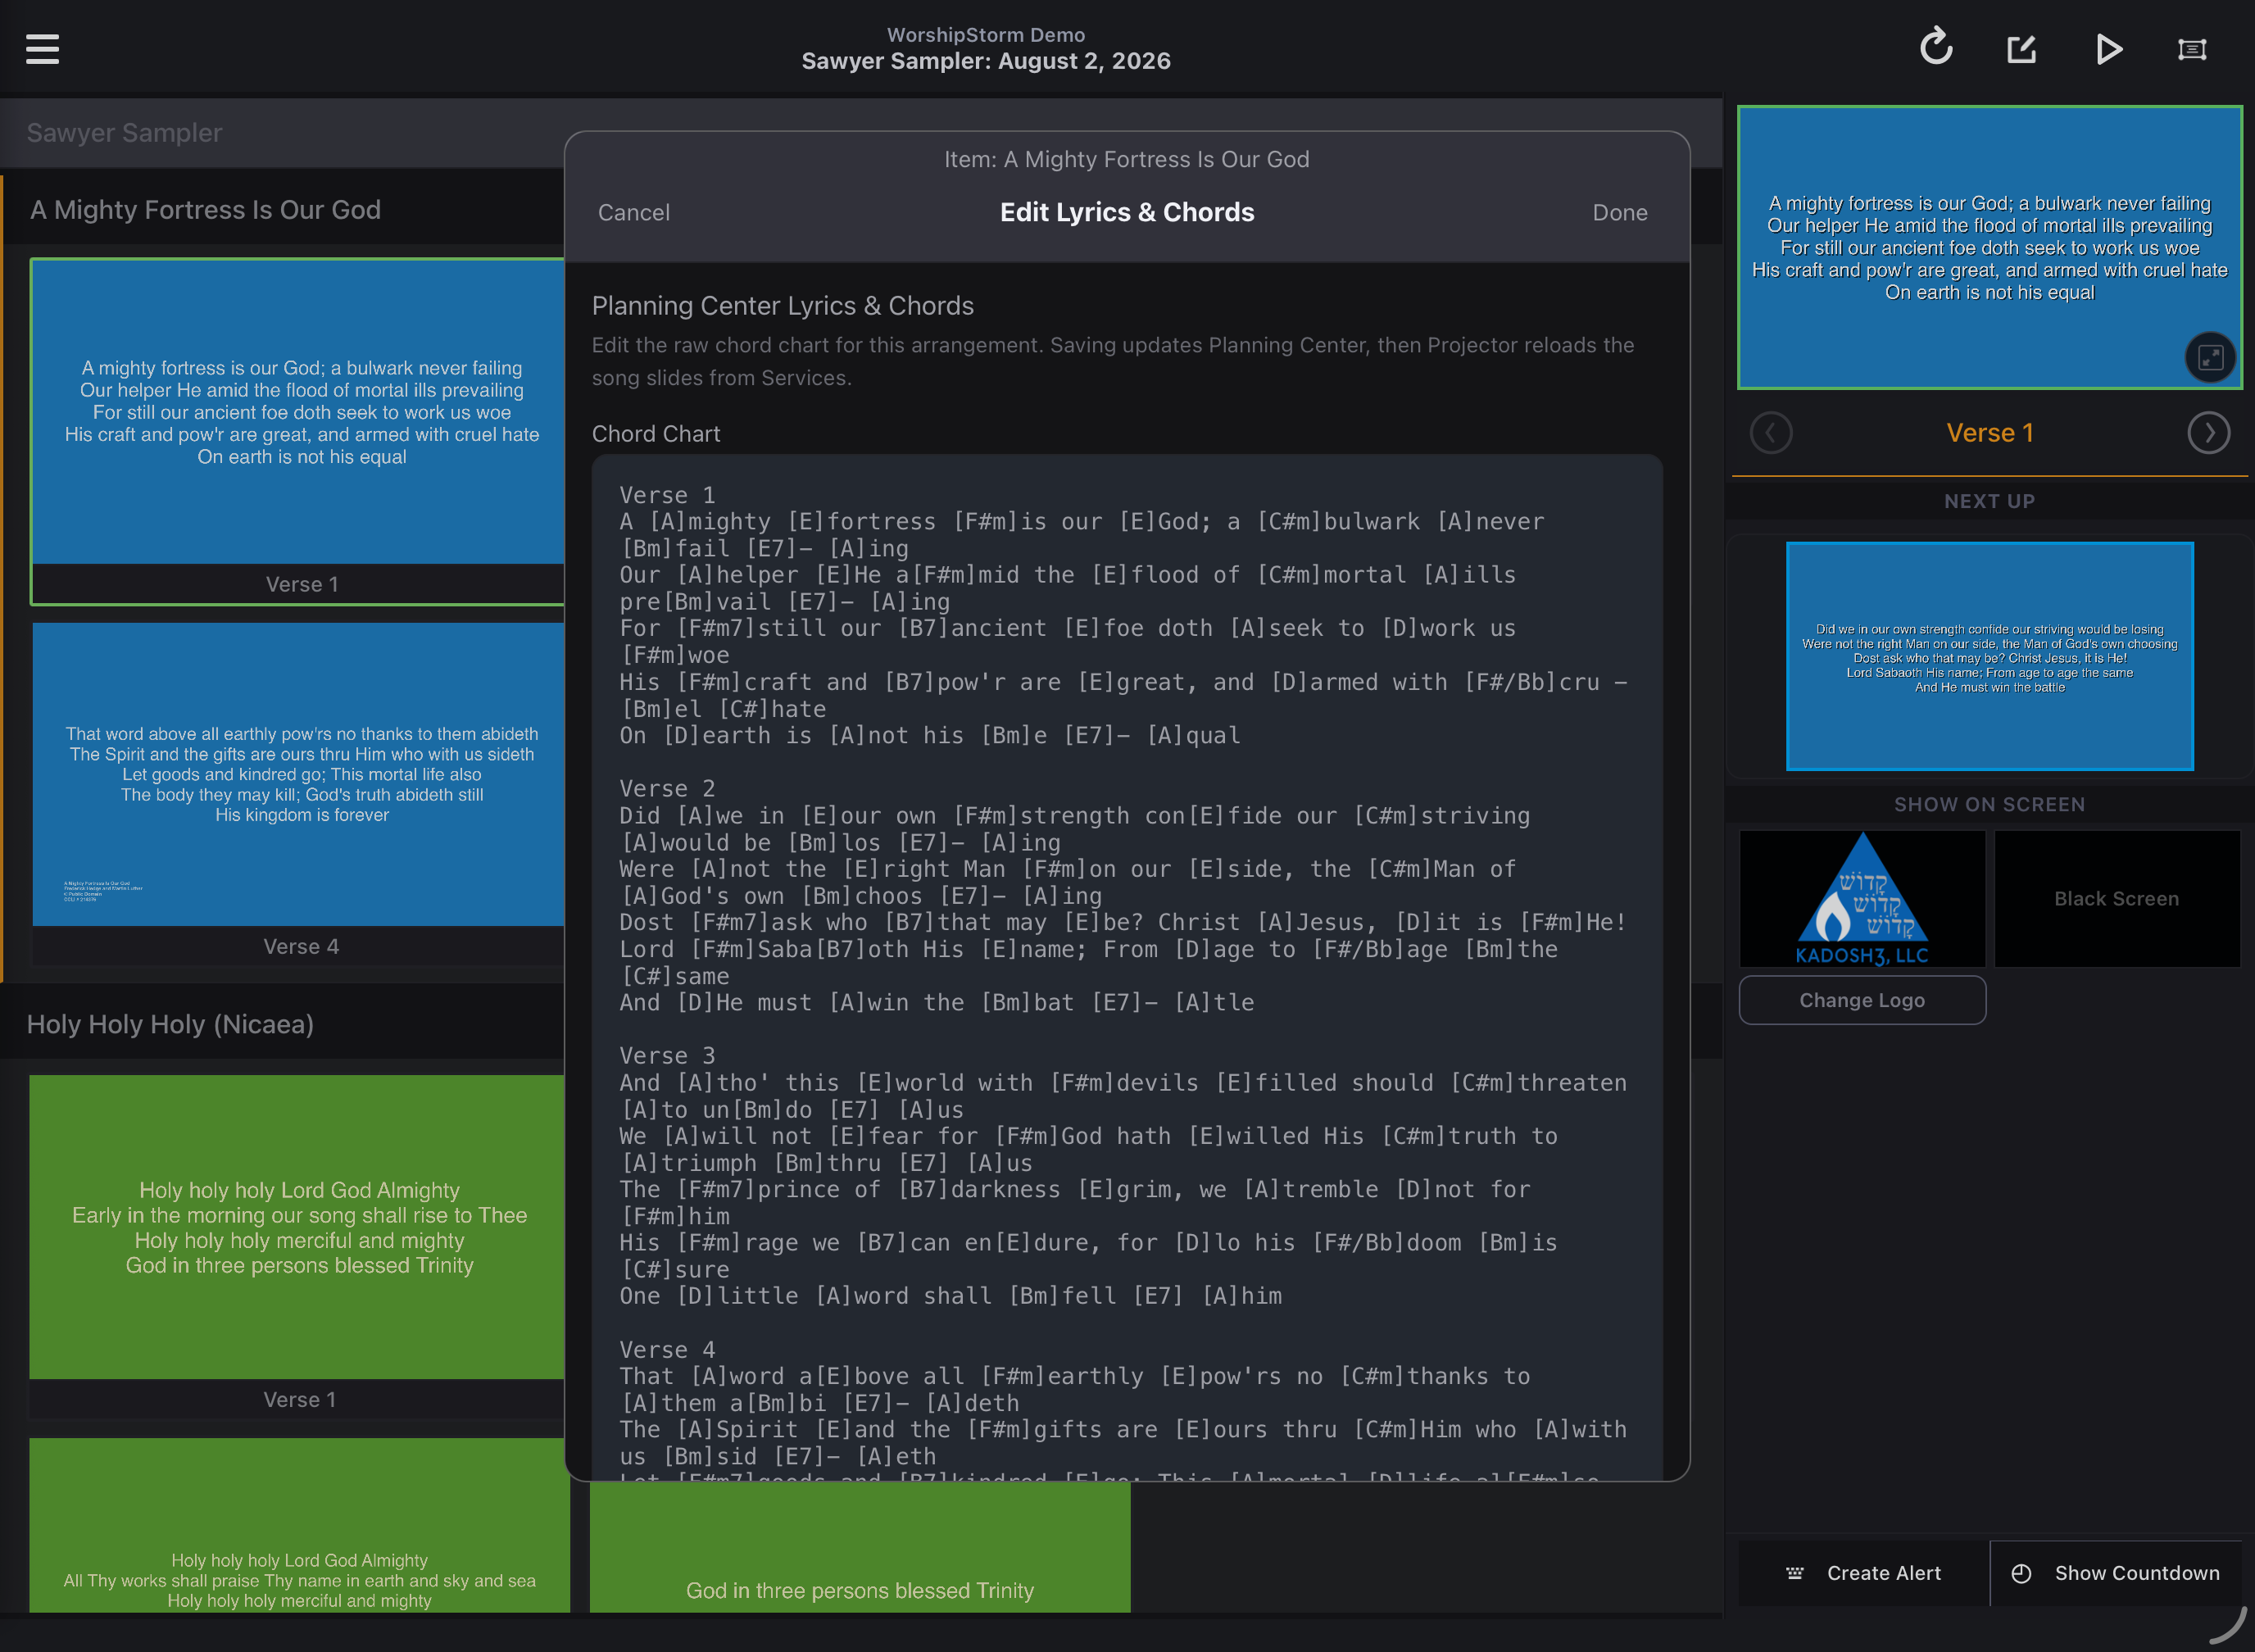Screen dimensions: 2255x1652
Task: Click inside the Chord Chart text area
Action: pyautogui.click(x=1127, y=966)
